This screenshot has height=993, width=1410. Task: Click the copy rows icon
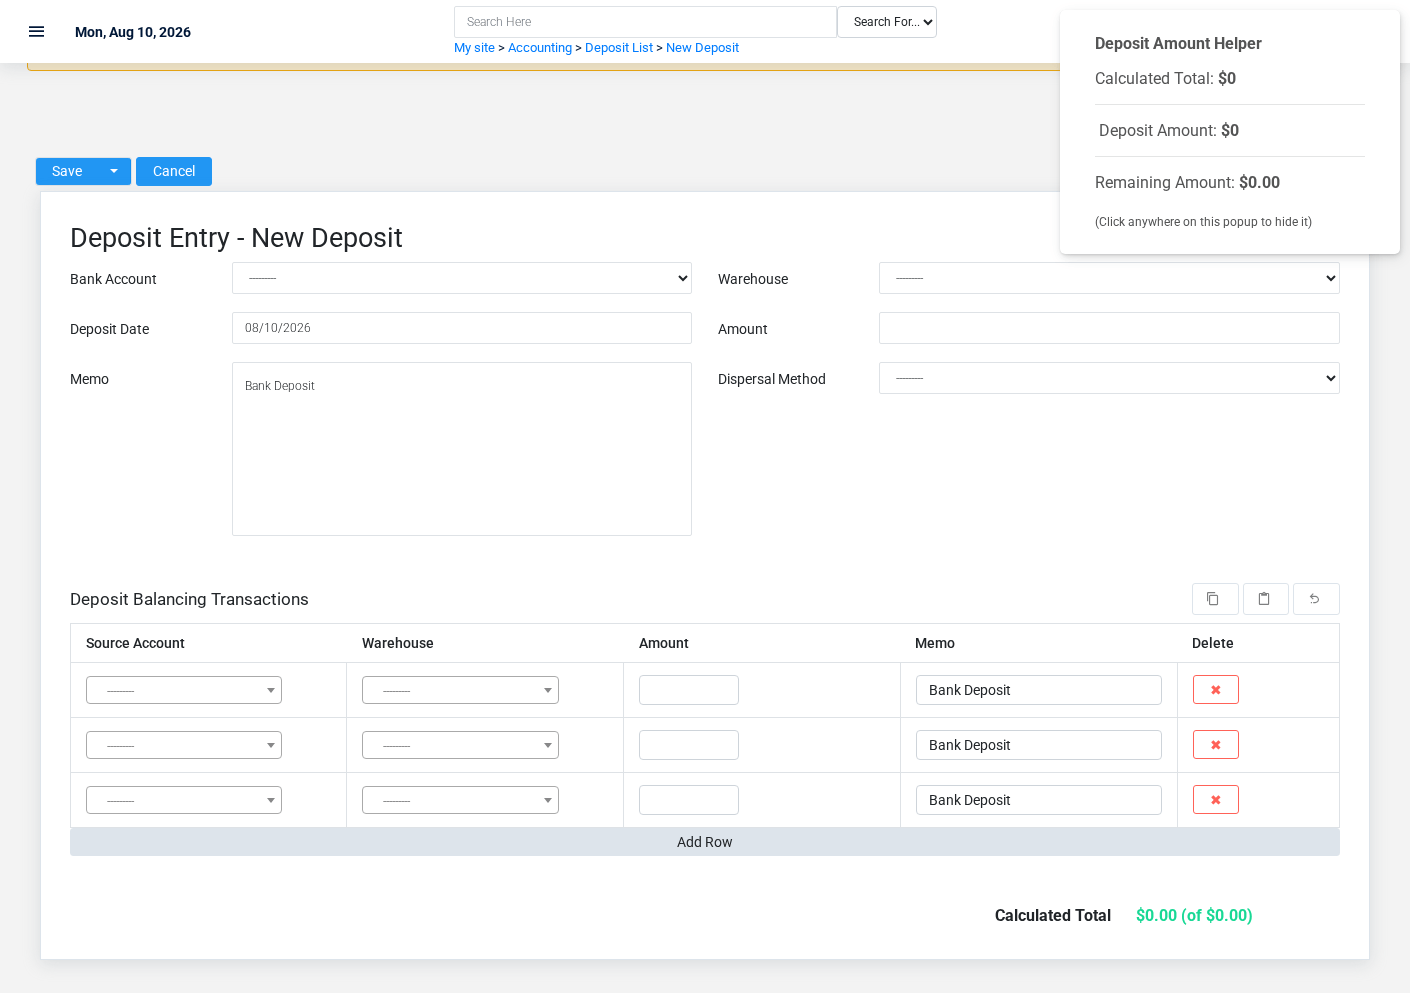click(x=1215, y=599)
